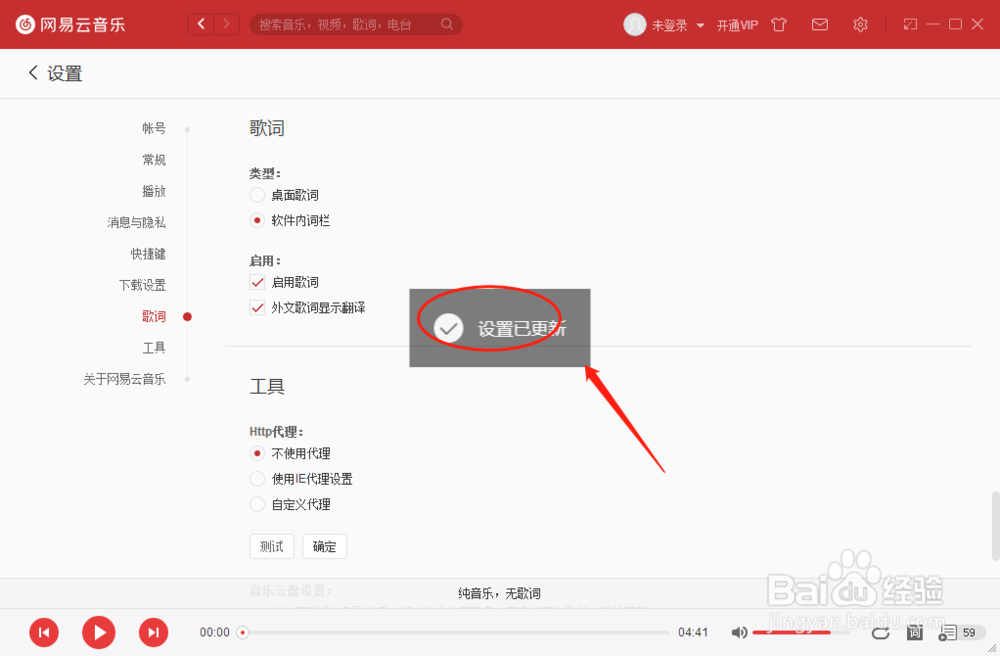The width and height of the screenshot is (1000, 656).
Task: Jump to 帐号 settings section
Action: [x=154, y=128]
